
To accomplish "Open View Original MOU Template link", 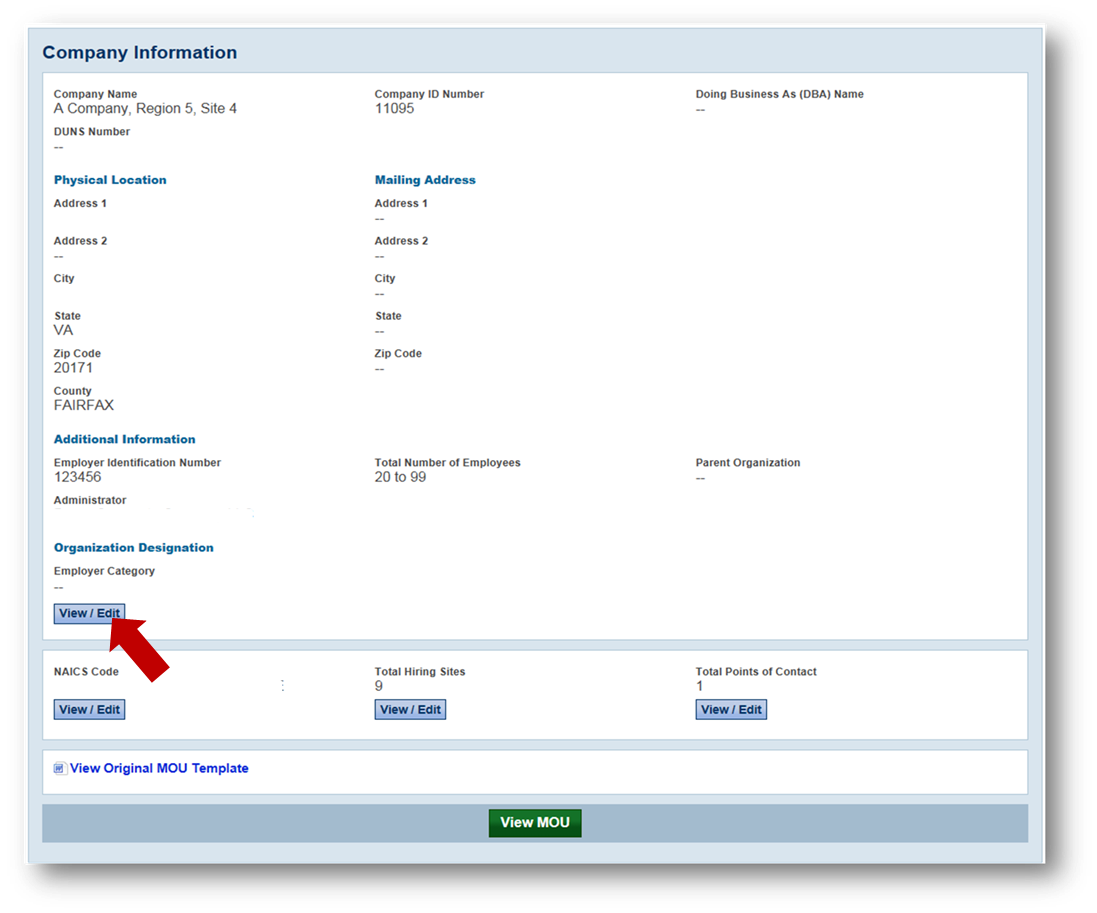I will point(159,768).
